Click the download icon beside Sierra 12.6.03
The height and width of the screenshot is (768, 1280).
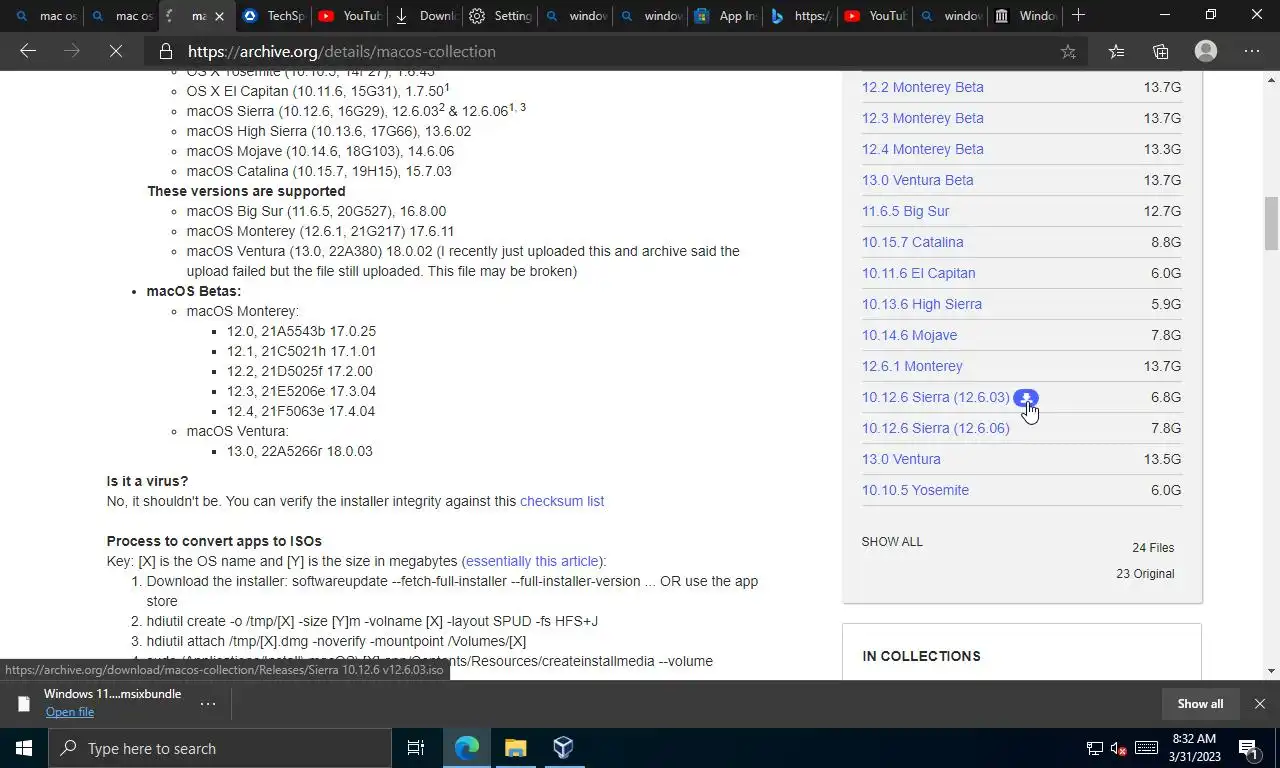(x=1026, y=398)
